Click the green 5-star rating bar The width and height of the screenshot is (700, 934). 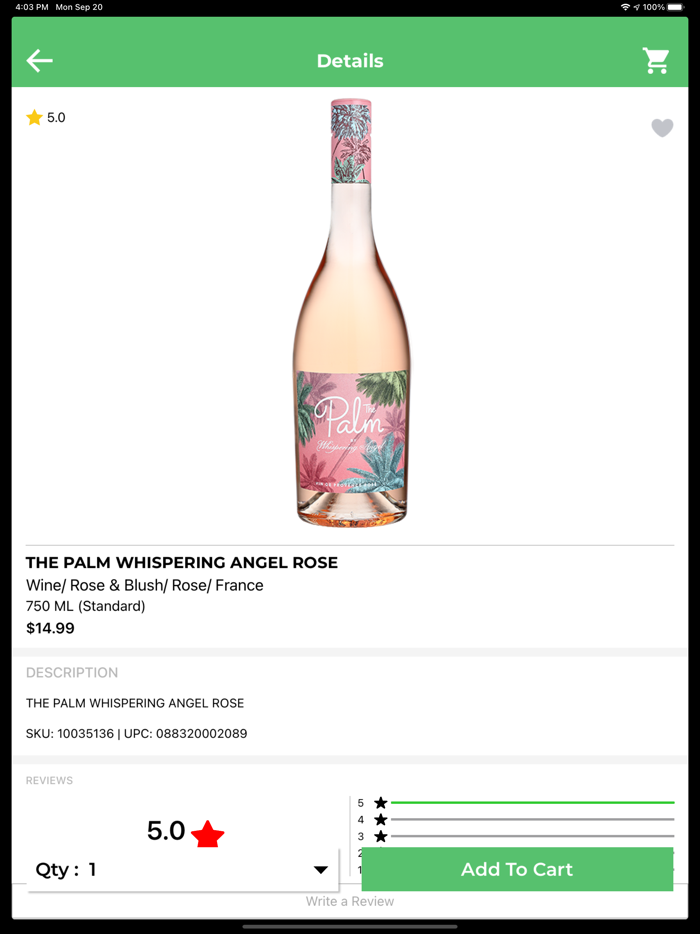(x=532, y=803)
